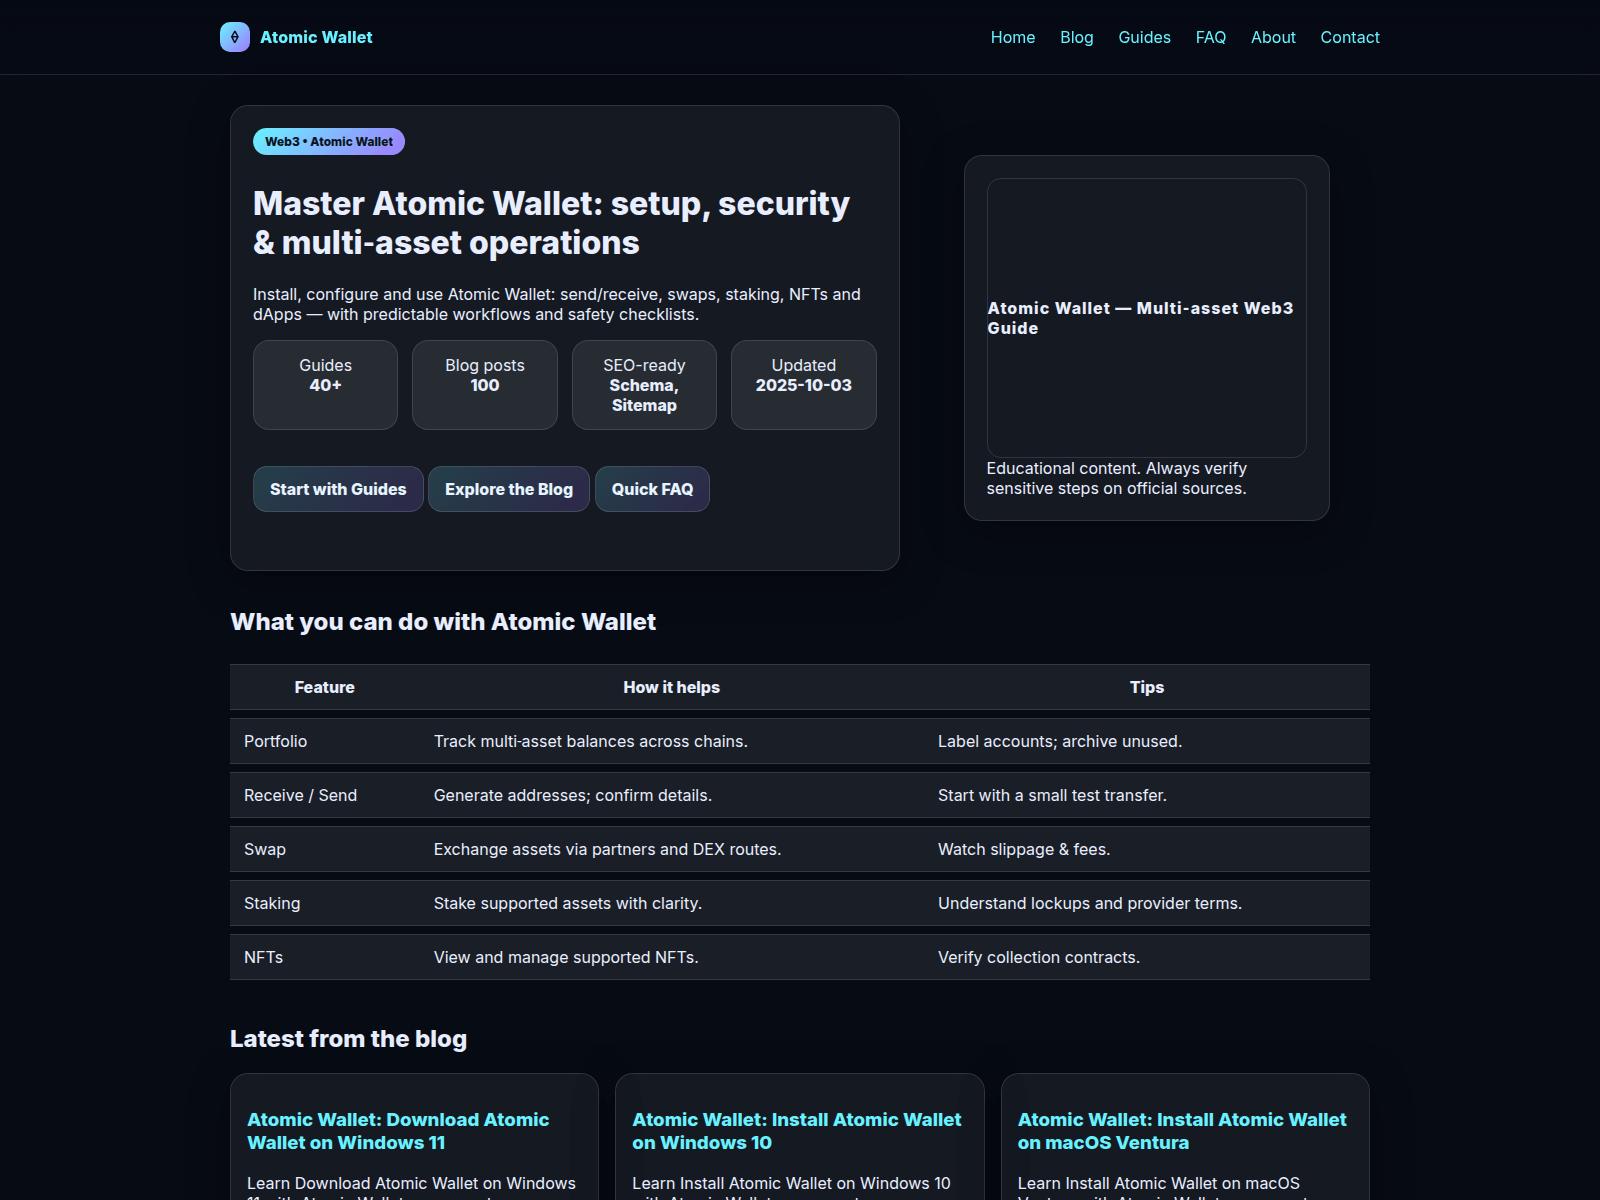
Task: Select the NFTs table cell
Action: pyautogui.click(x=325, y=957)
